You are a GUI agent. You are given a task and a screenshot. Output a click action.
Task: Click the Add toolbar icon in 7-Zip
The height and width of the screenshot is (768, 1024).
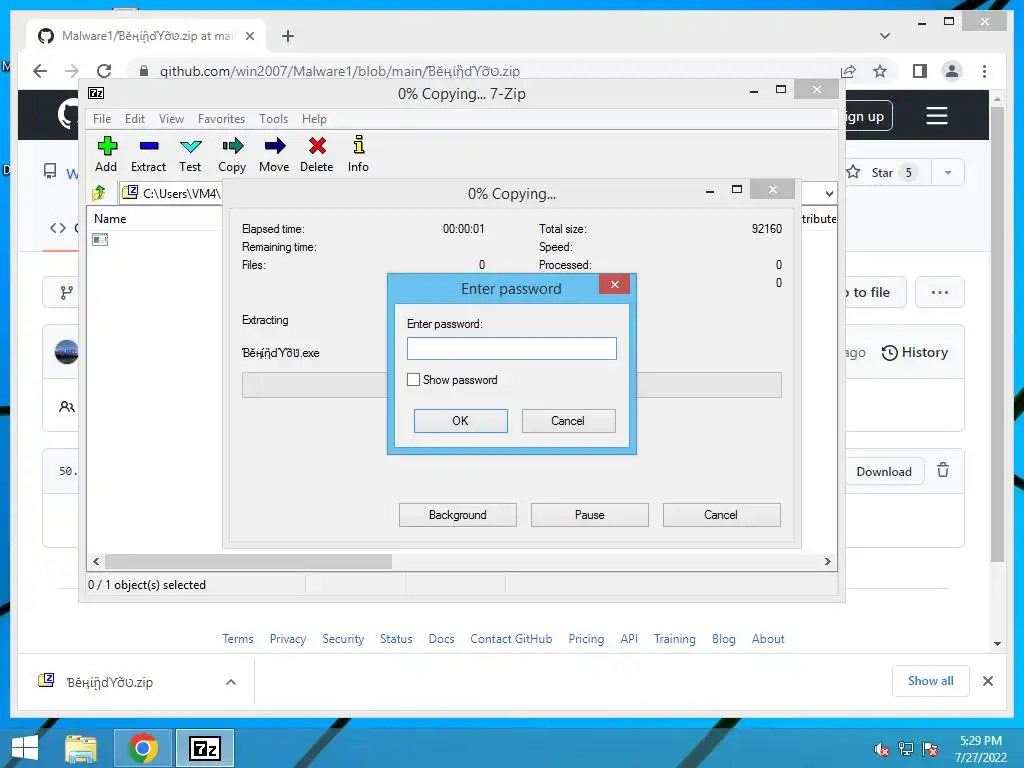click(x=106, y=154)
